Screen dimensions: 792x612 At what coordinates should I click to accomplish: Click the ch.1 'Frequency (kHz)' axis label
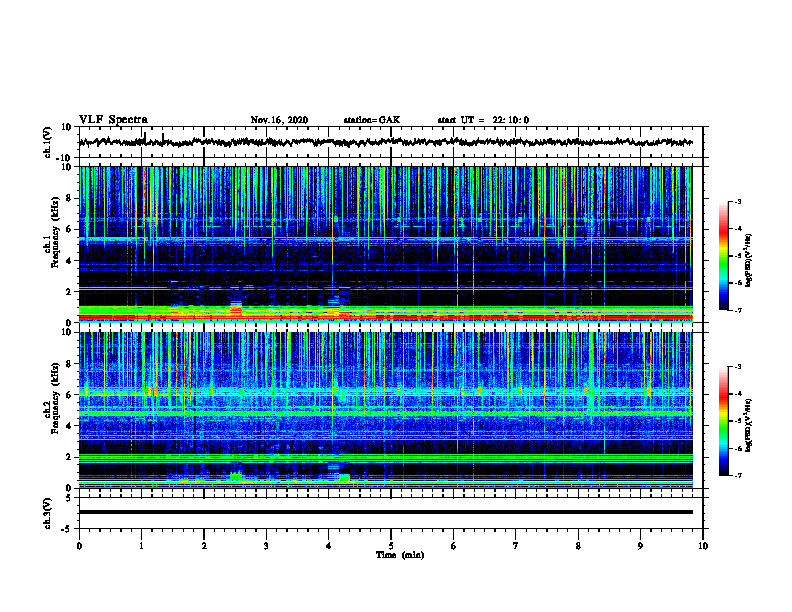pyautogui.click(x=55, y=232)
